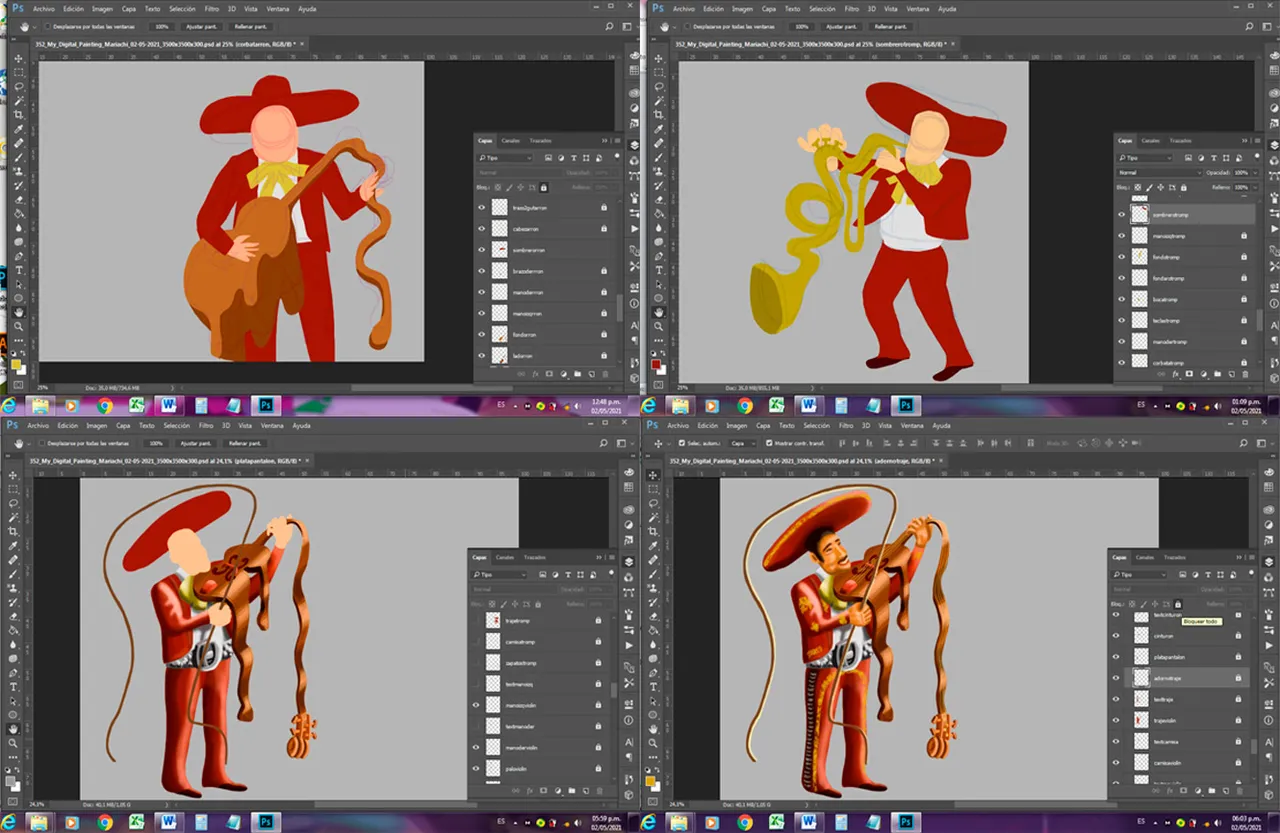1280x833 pixels.
Task: Select the Eyedropper tool in the guitar mariachi window
Action: [x=18, y=129]
